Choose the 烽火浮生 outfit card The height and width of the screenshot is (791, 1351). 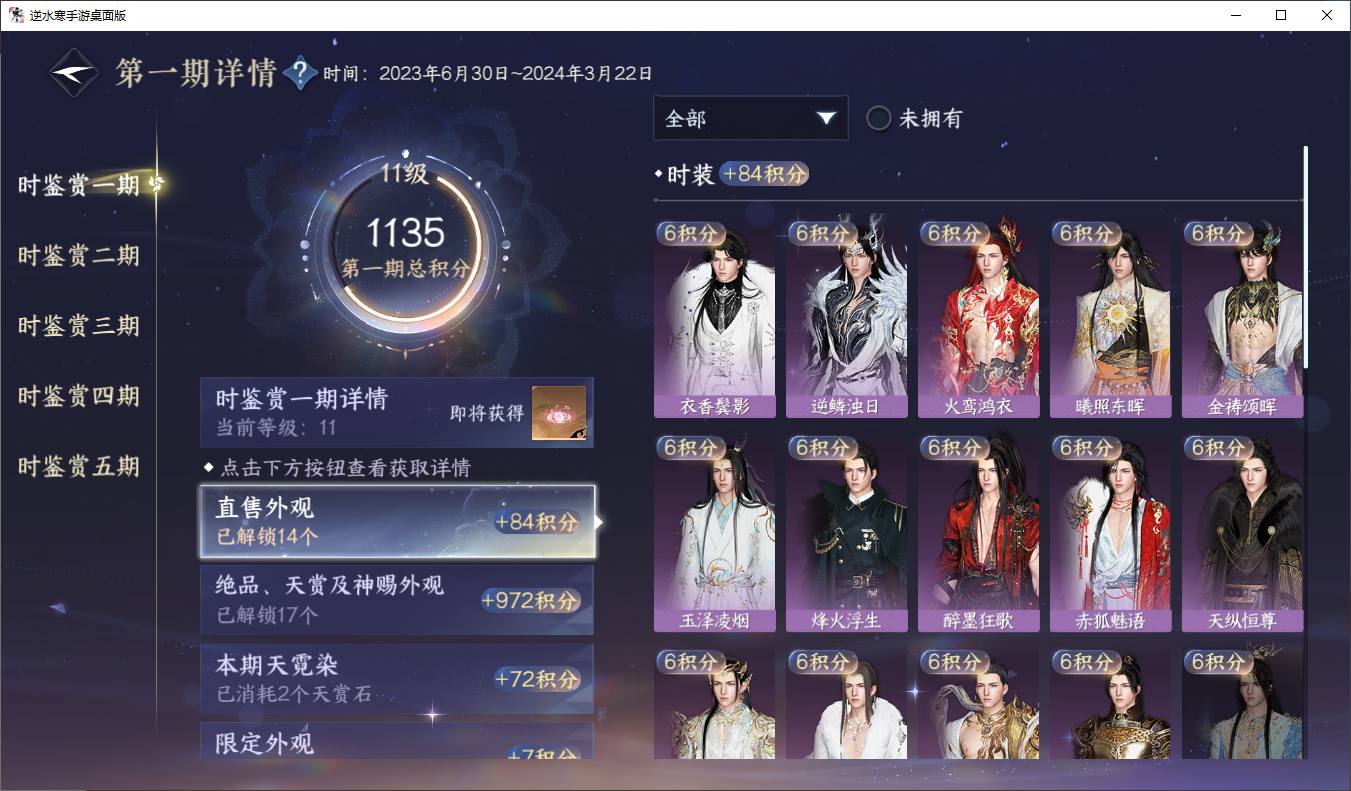[x=846, y=533]
